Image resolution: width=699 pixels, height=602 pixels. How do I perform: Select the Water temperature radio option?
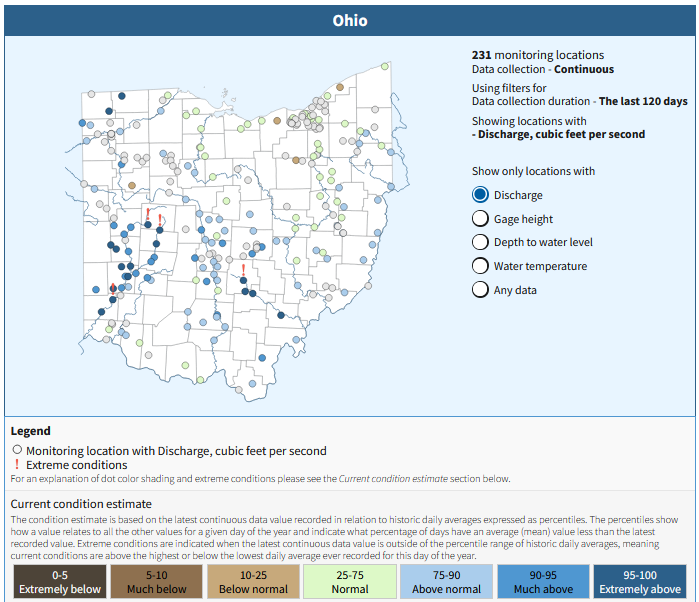480,266
